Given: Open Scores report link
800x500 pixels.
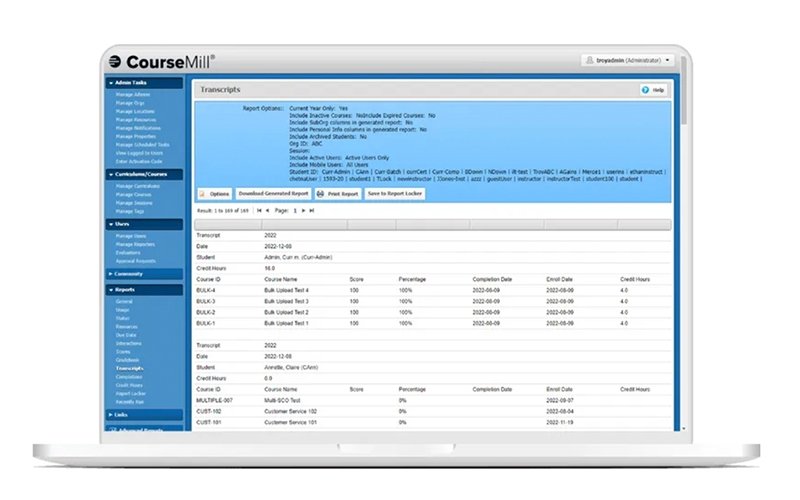Looking at the screenshot, I should [123, 352].
